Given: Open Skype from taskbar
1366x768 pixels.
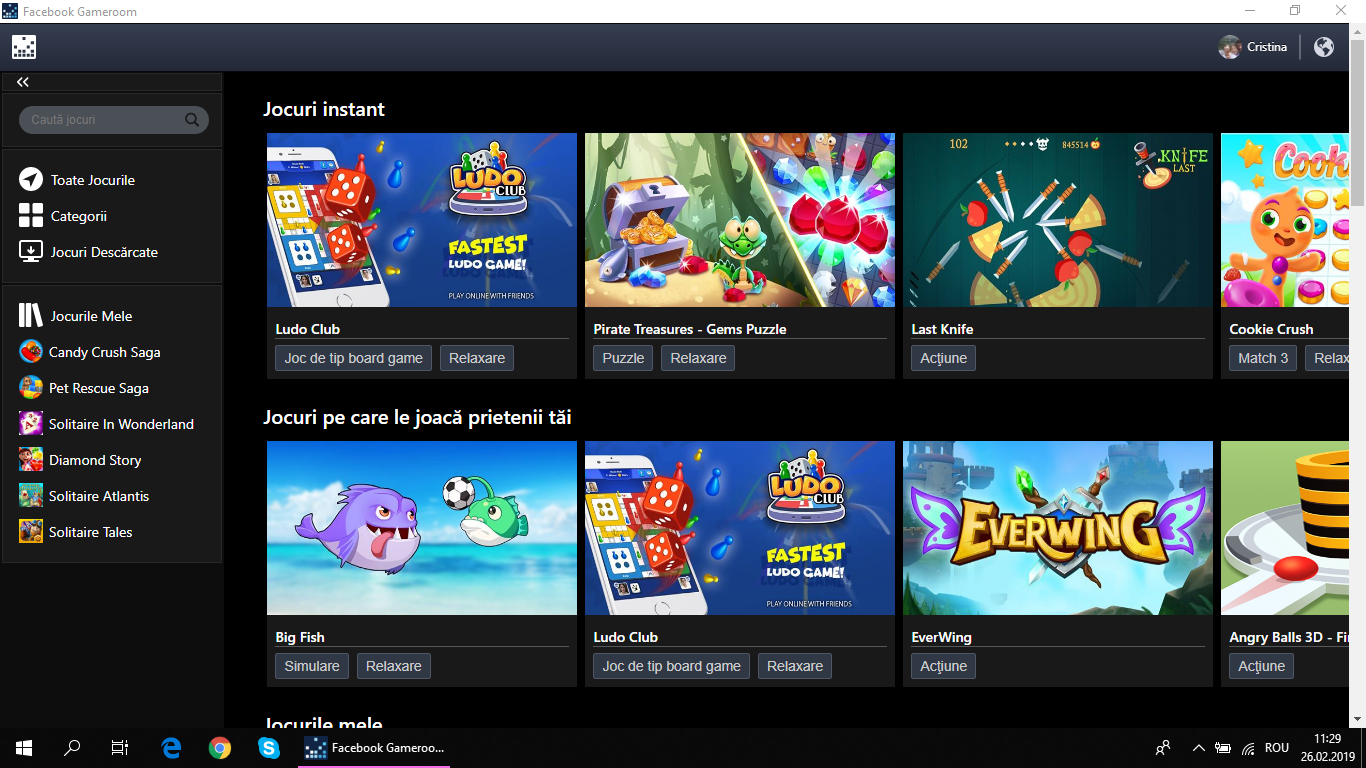Looking at the screenshot, I should pyautogui.click(x=268, y=748).
